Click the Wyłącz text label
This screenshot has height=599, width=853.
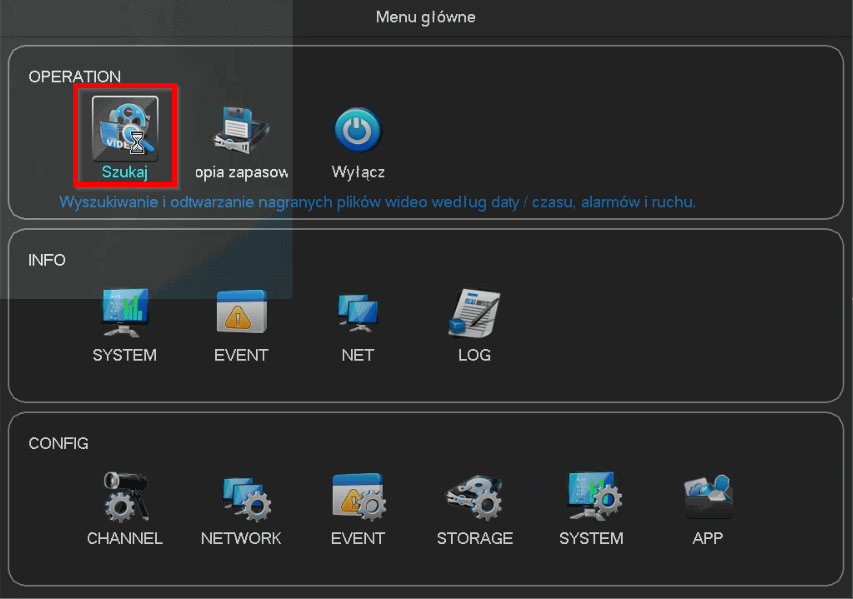358,172
